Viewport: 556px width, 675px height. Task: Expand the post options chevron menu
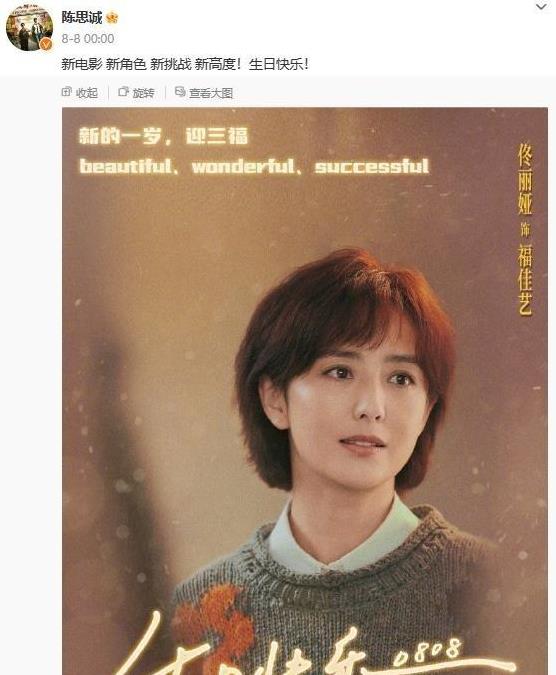541,7
